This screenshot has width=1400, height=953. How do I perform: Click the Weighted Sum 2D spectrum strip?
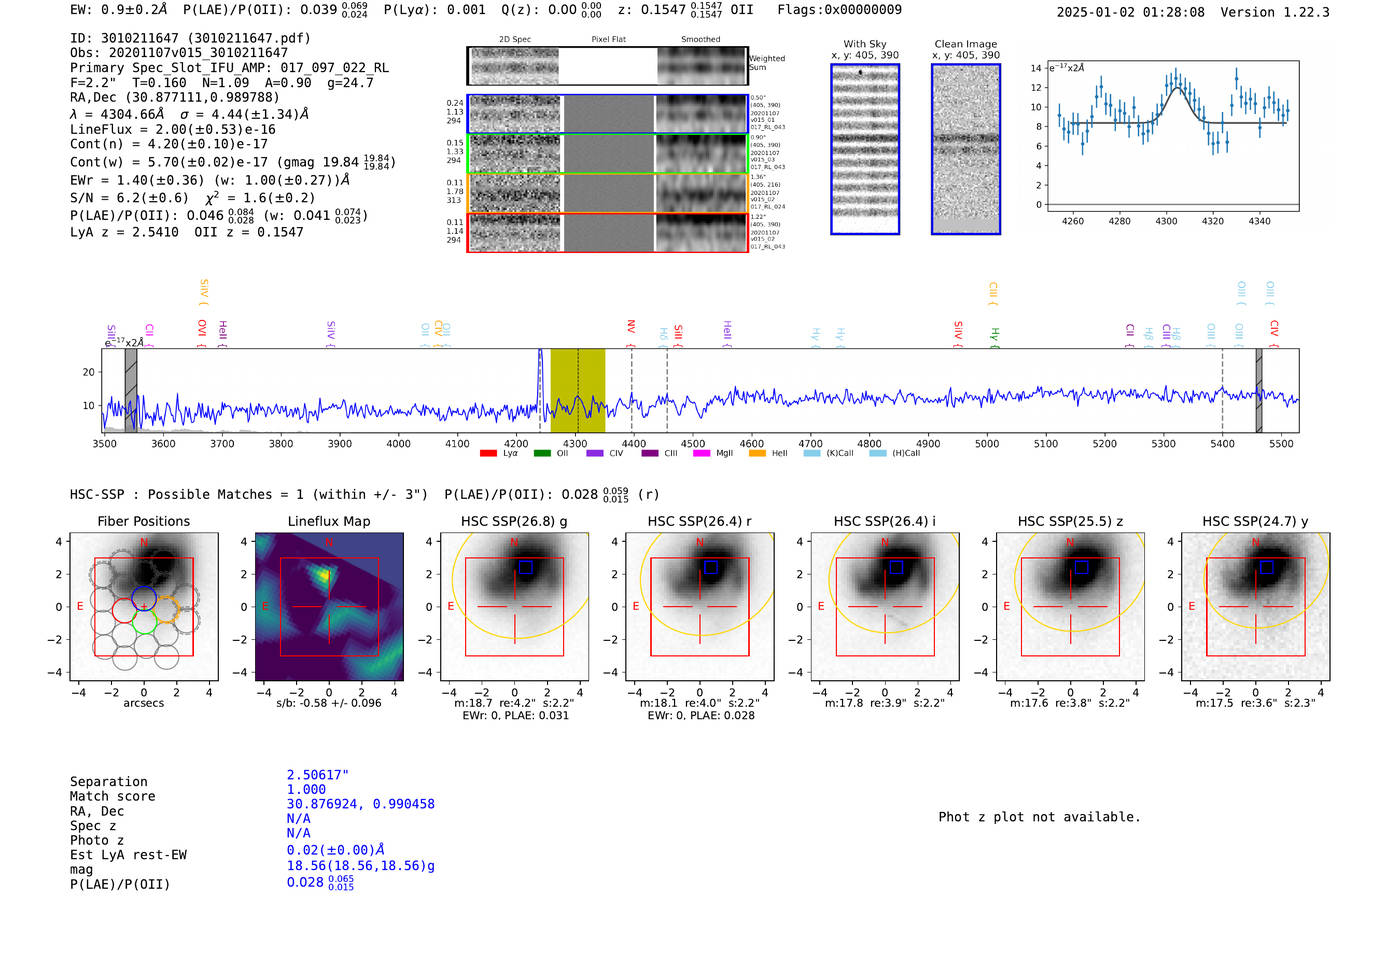click(x=607, y=66)
